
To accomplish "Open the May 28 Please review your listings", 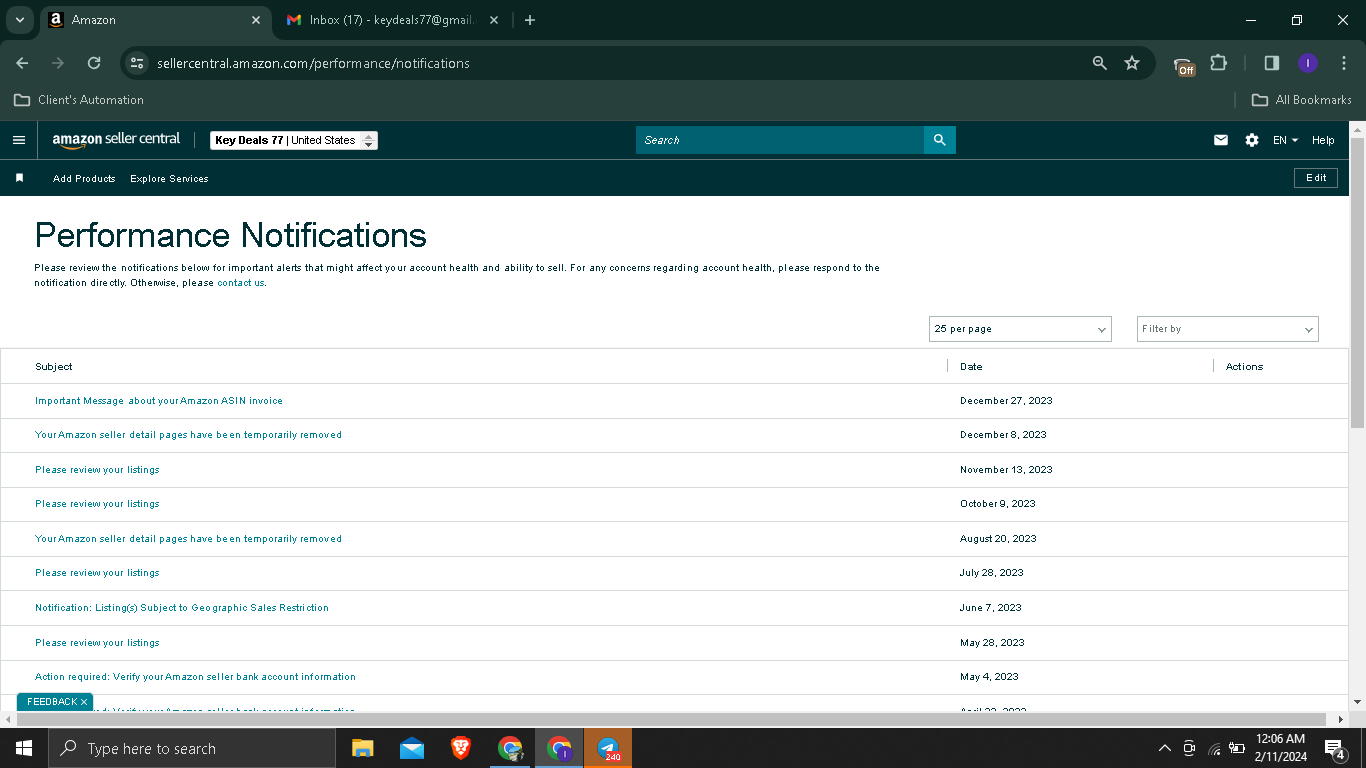I will point(97,643).
